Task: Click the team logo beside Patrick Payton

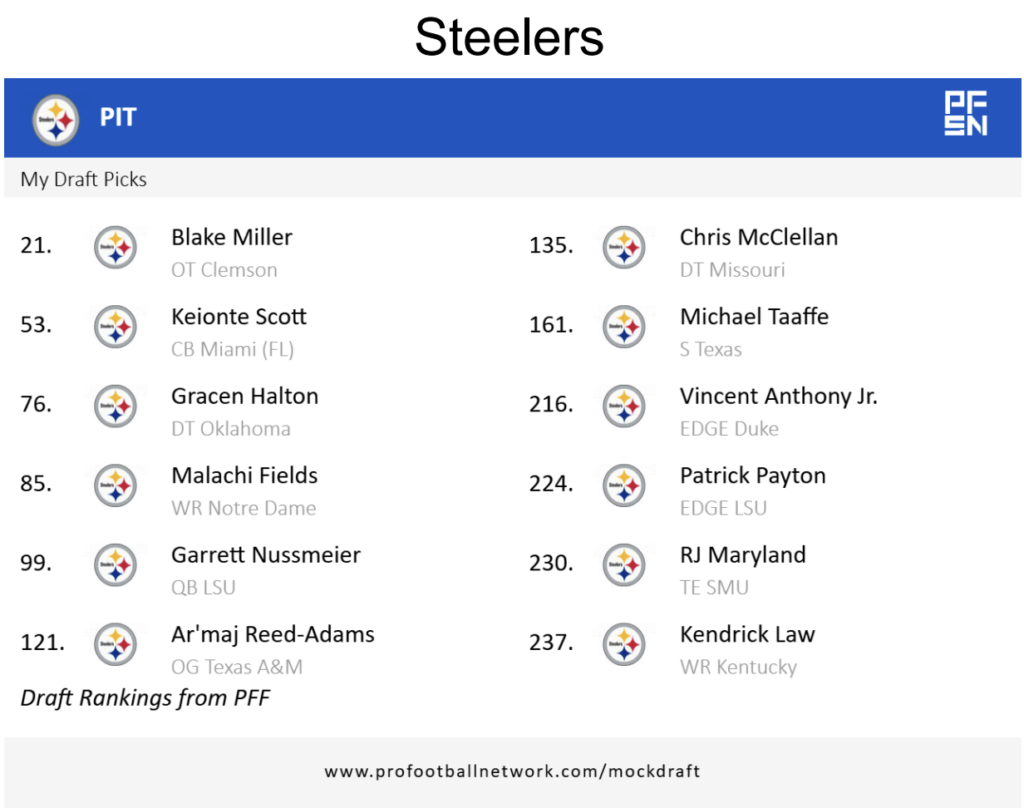Action: click(624, 485)
